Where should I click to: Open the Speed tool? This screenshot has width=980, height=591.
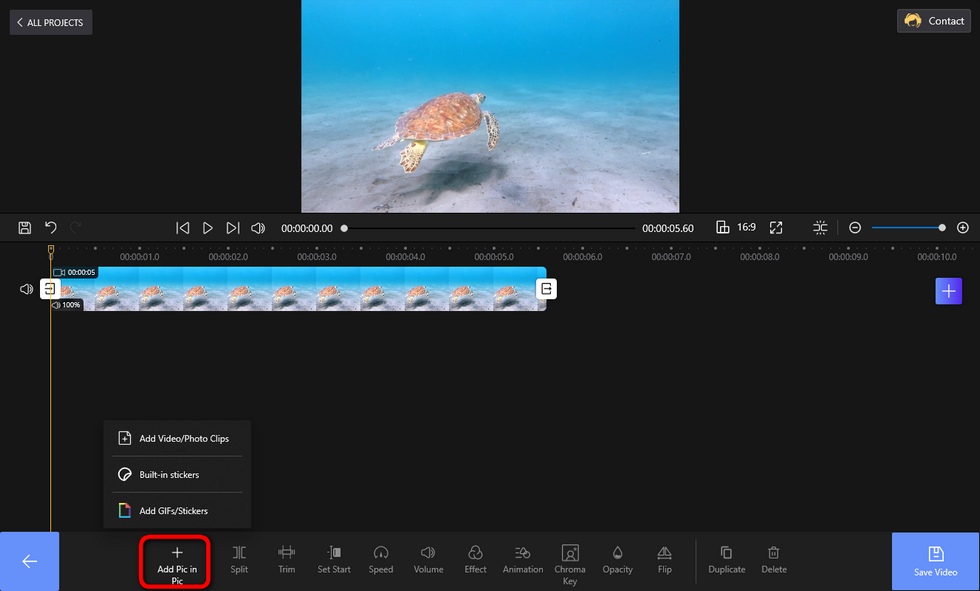381,560
